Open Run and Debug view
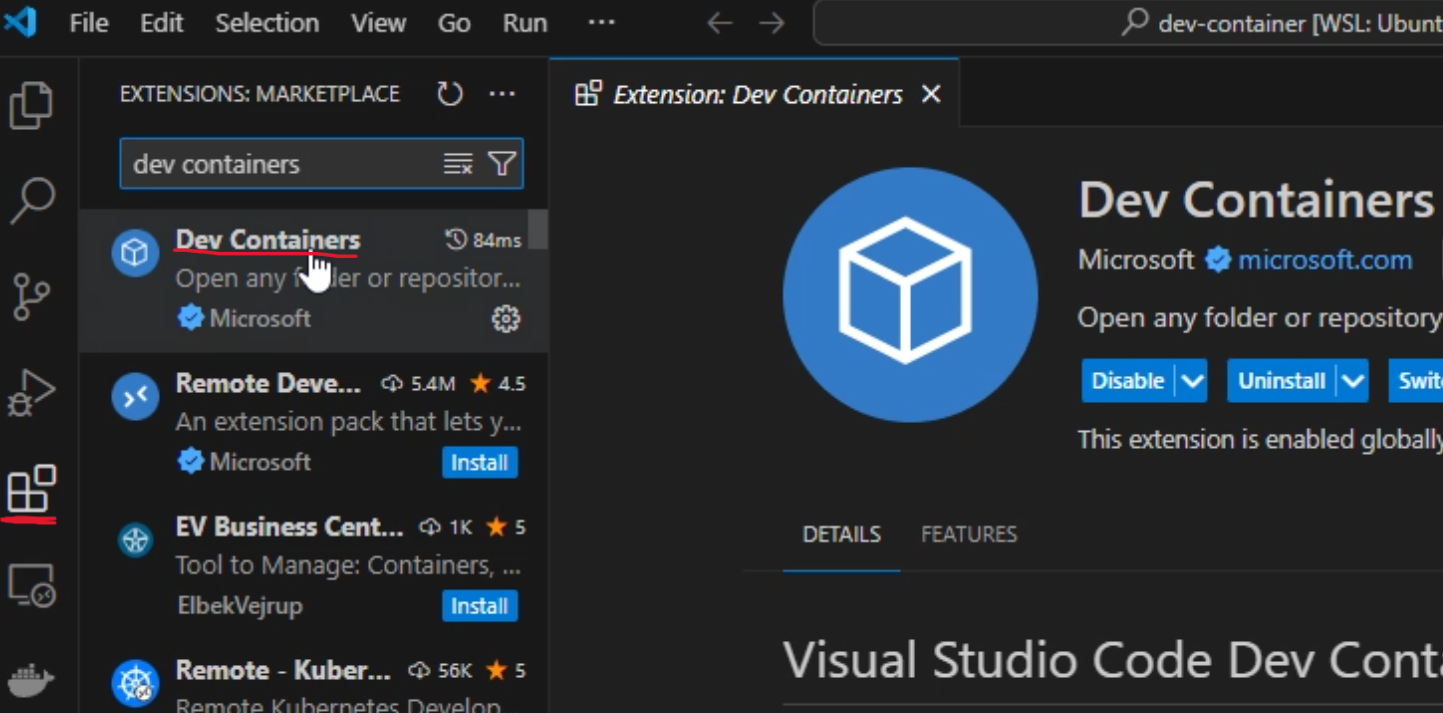This screenshot has width=1443, height=713. coord(31,393)
